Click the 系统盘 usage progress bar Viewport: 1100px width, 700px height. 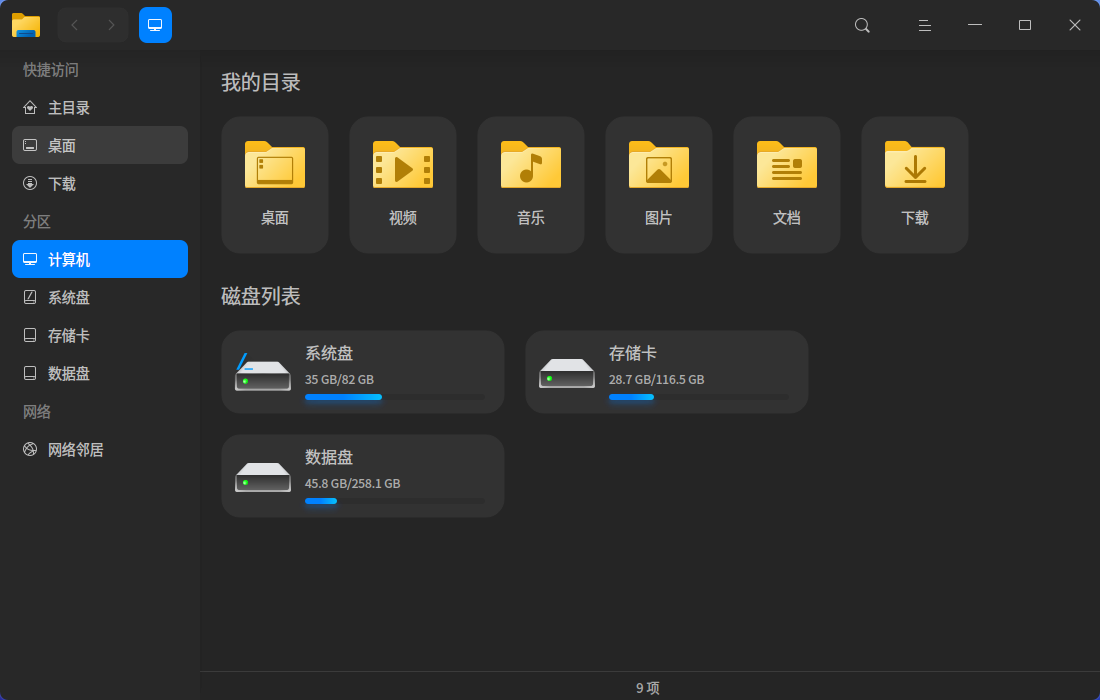click(x=394, y=397)
